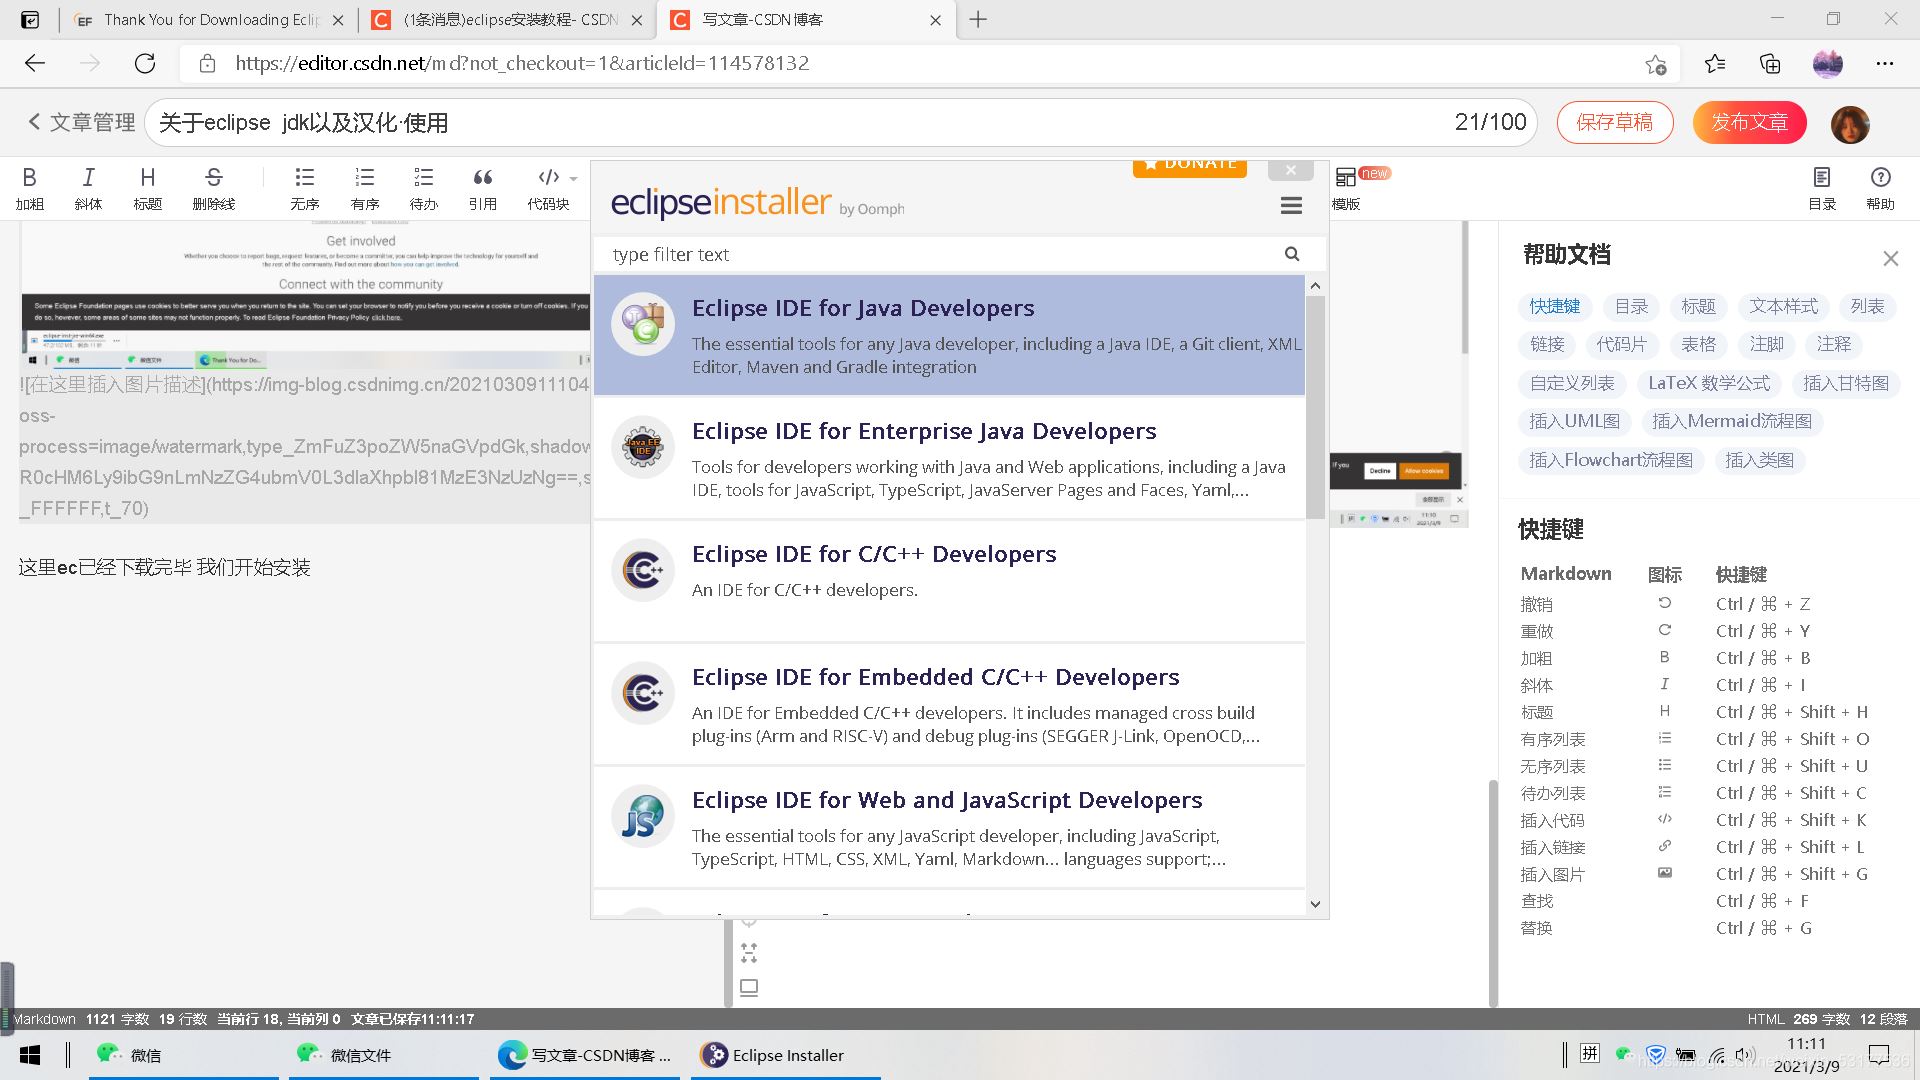Screen dimensions: 1920x1080
Task: Apply italic formatting
Action: 88,188
